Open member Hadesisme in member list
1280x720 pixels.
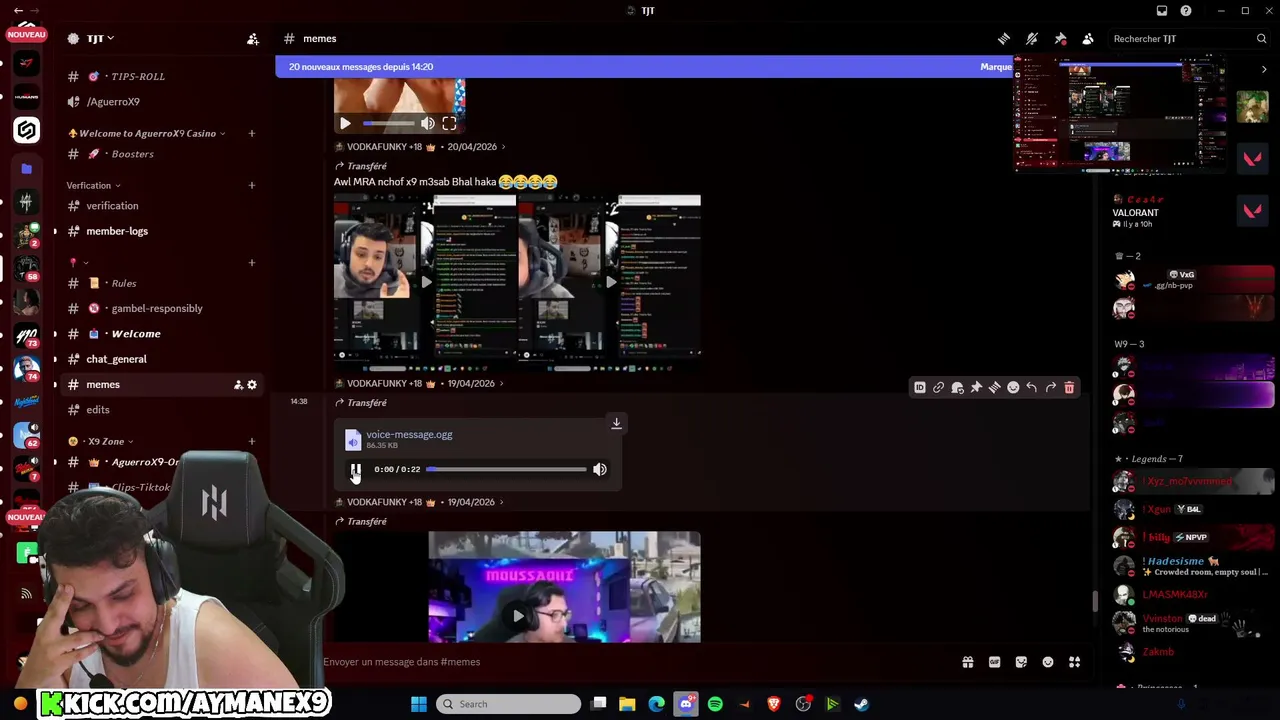[1192, 567]
